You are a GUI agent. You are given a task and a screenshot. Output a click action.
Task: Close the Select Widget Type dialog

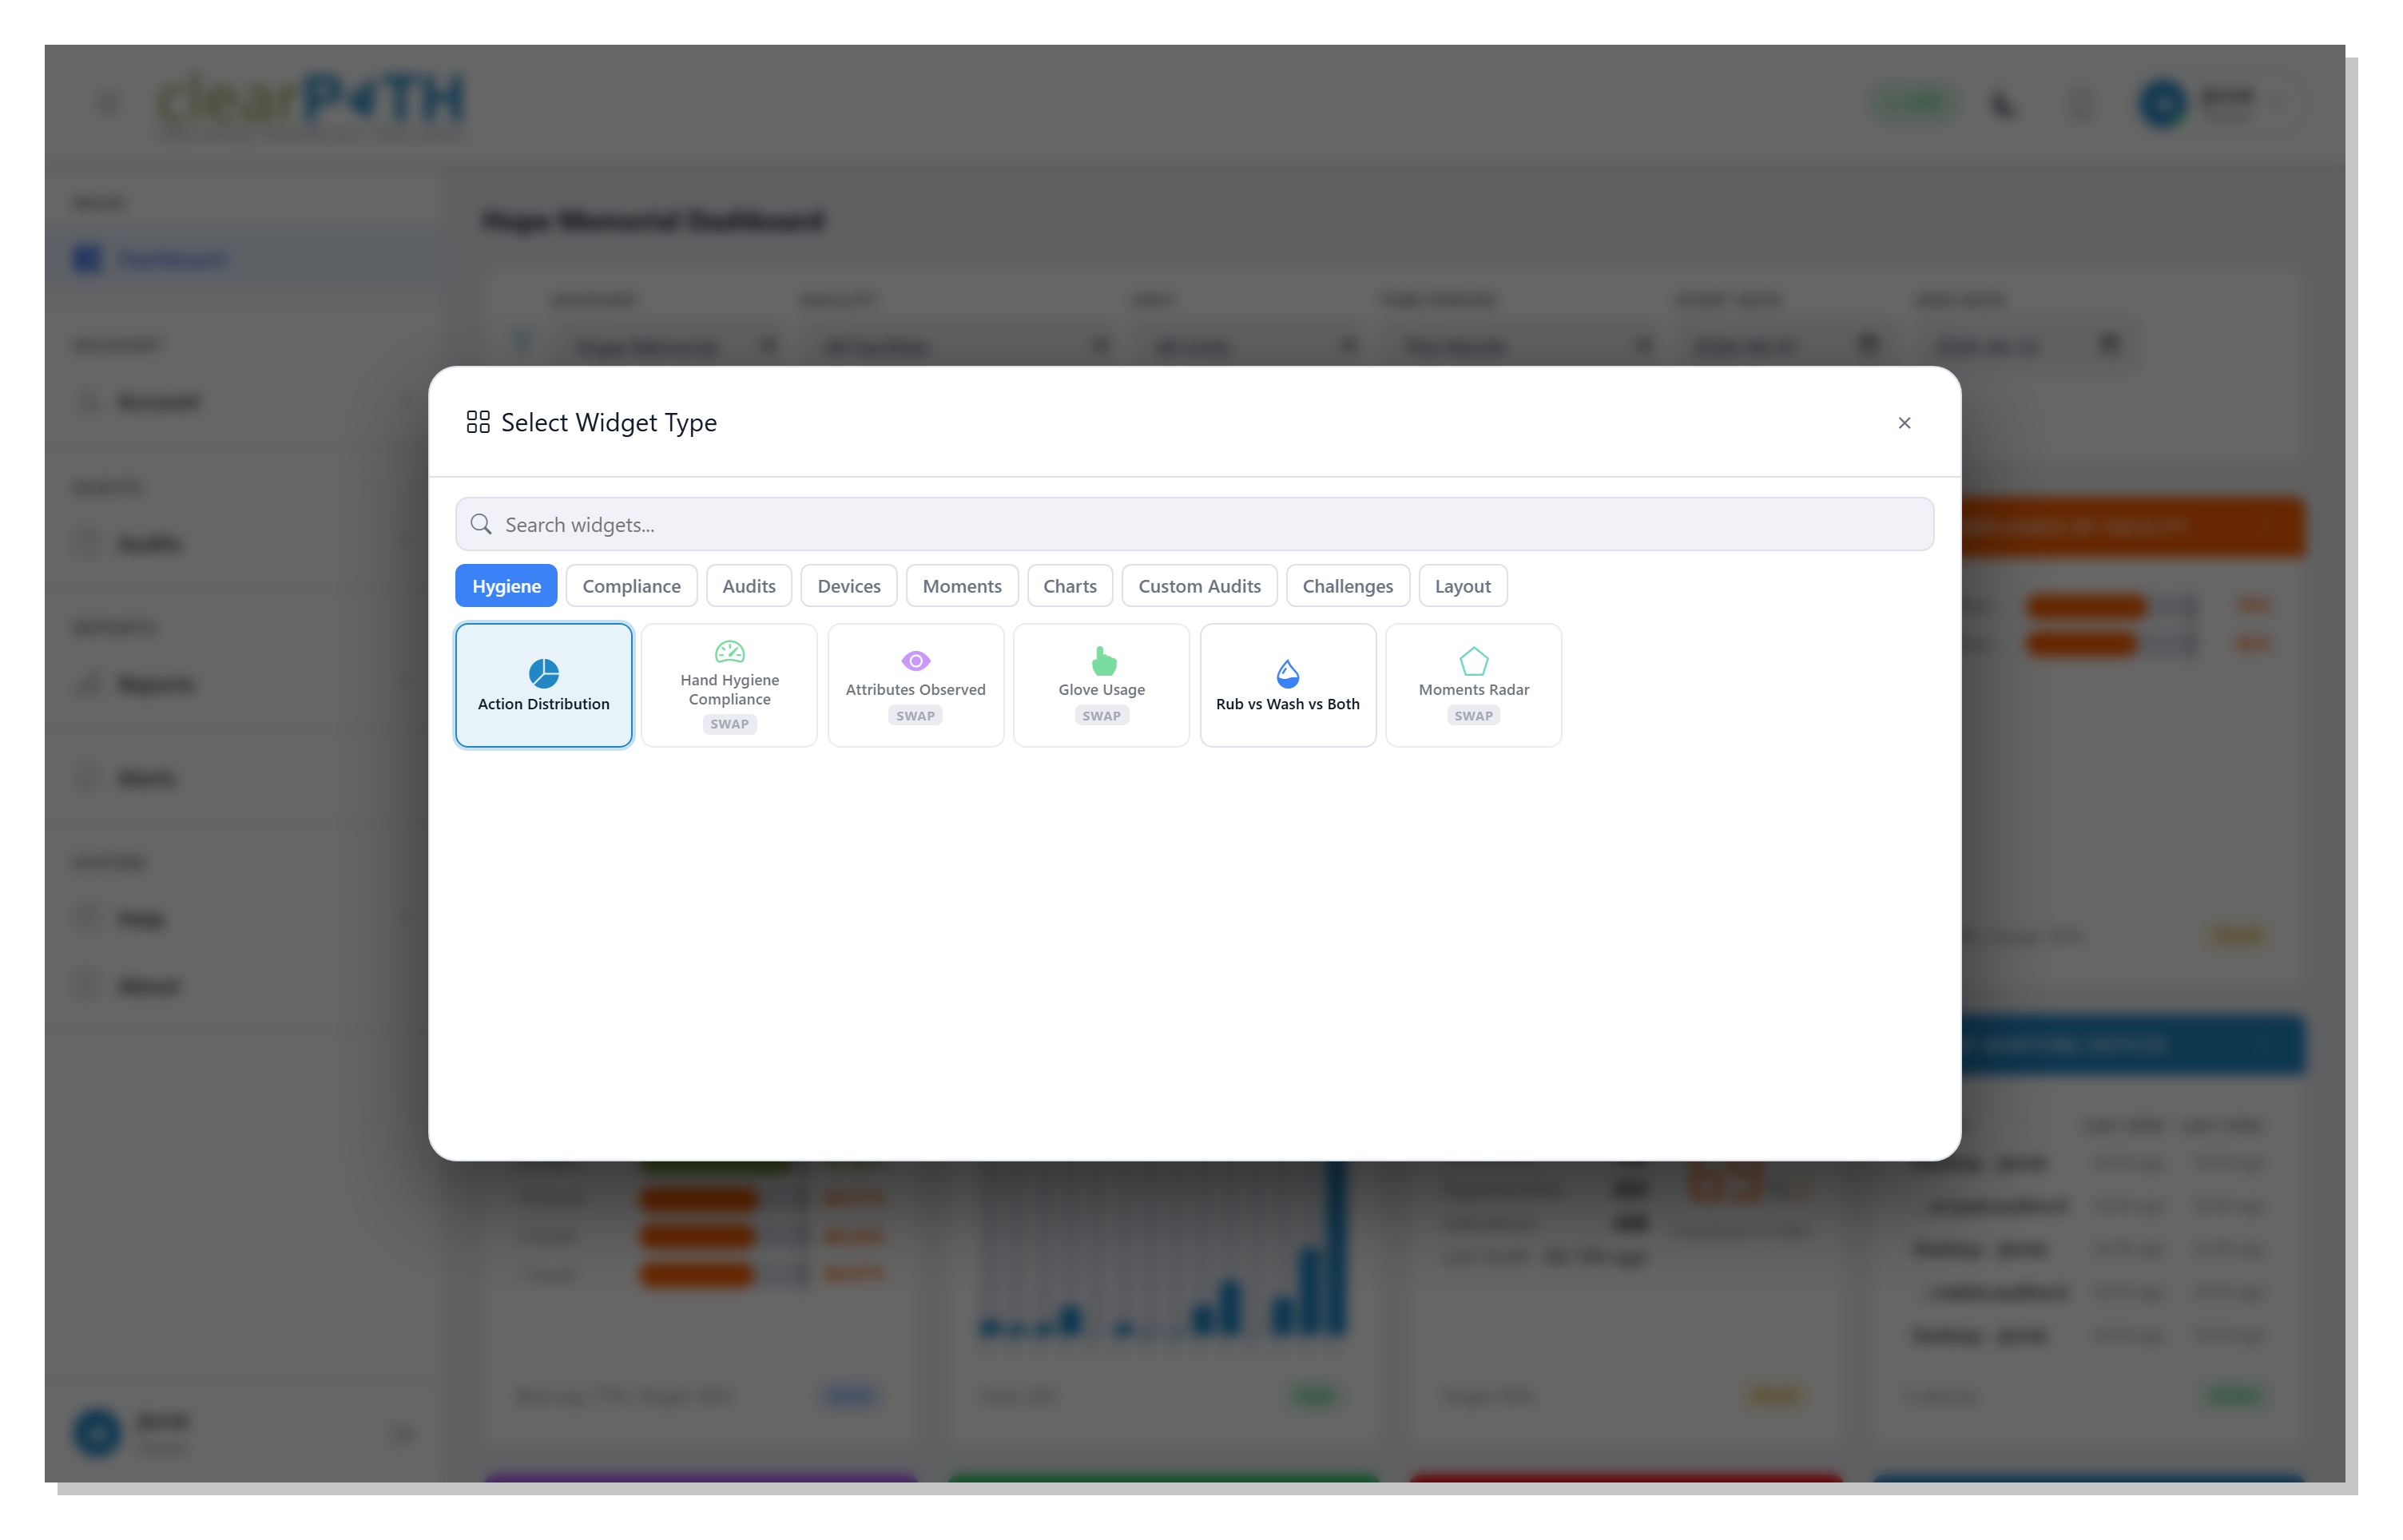click(x=1904, y=423)
